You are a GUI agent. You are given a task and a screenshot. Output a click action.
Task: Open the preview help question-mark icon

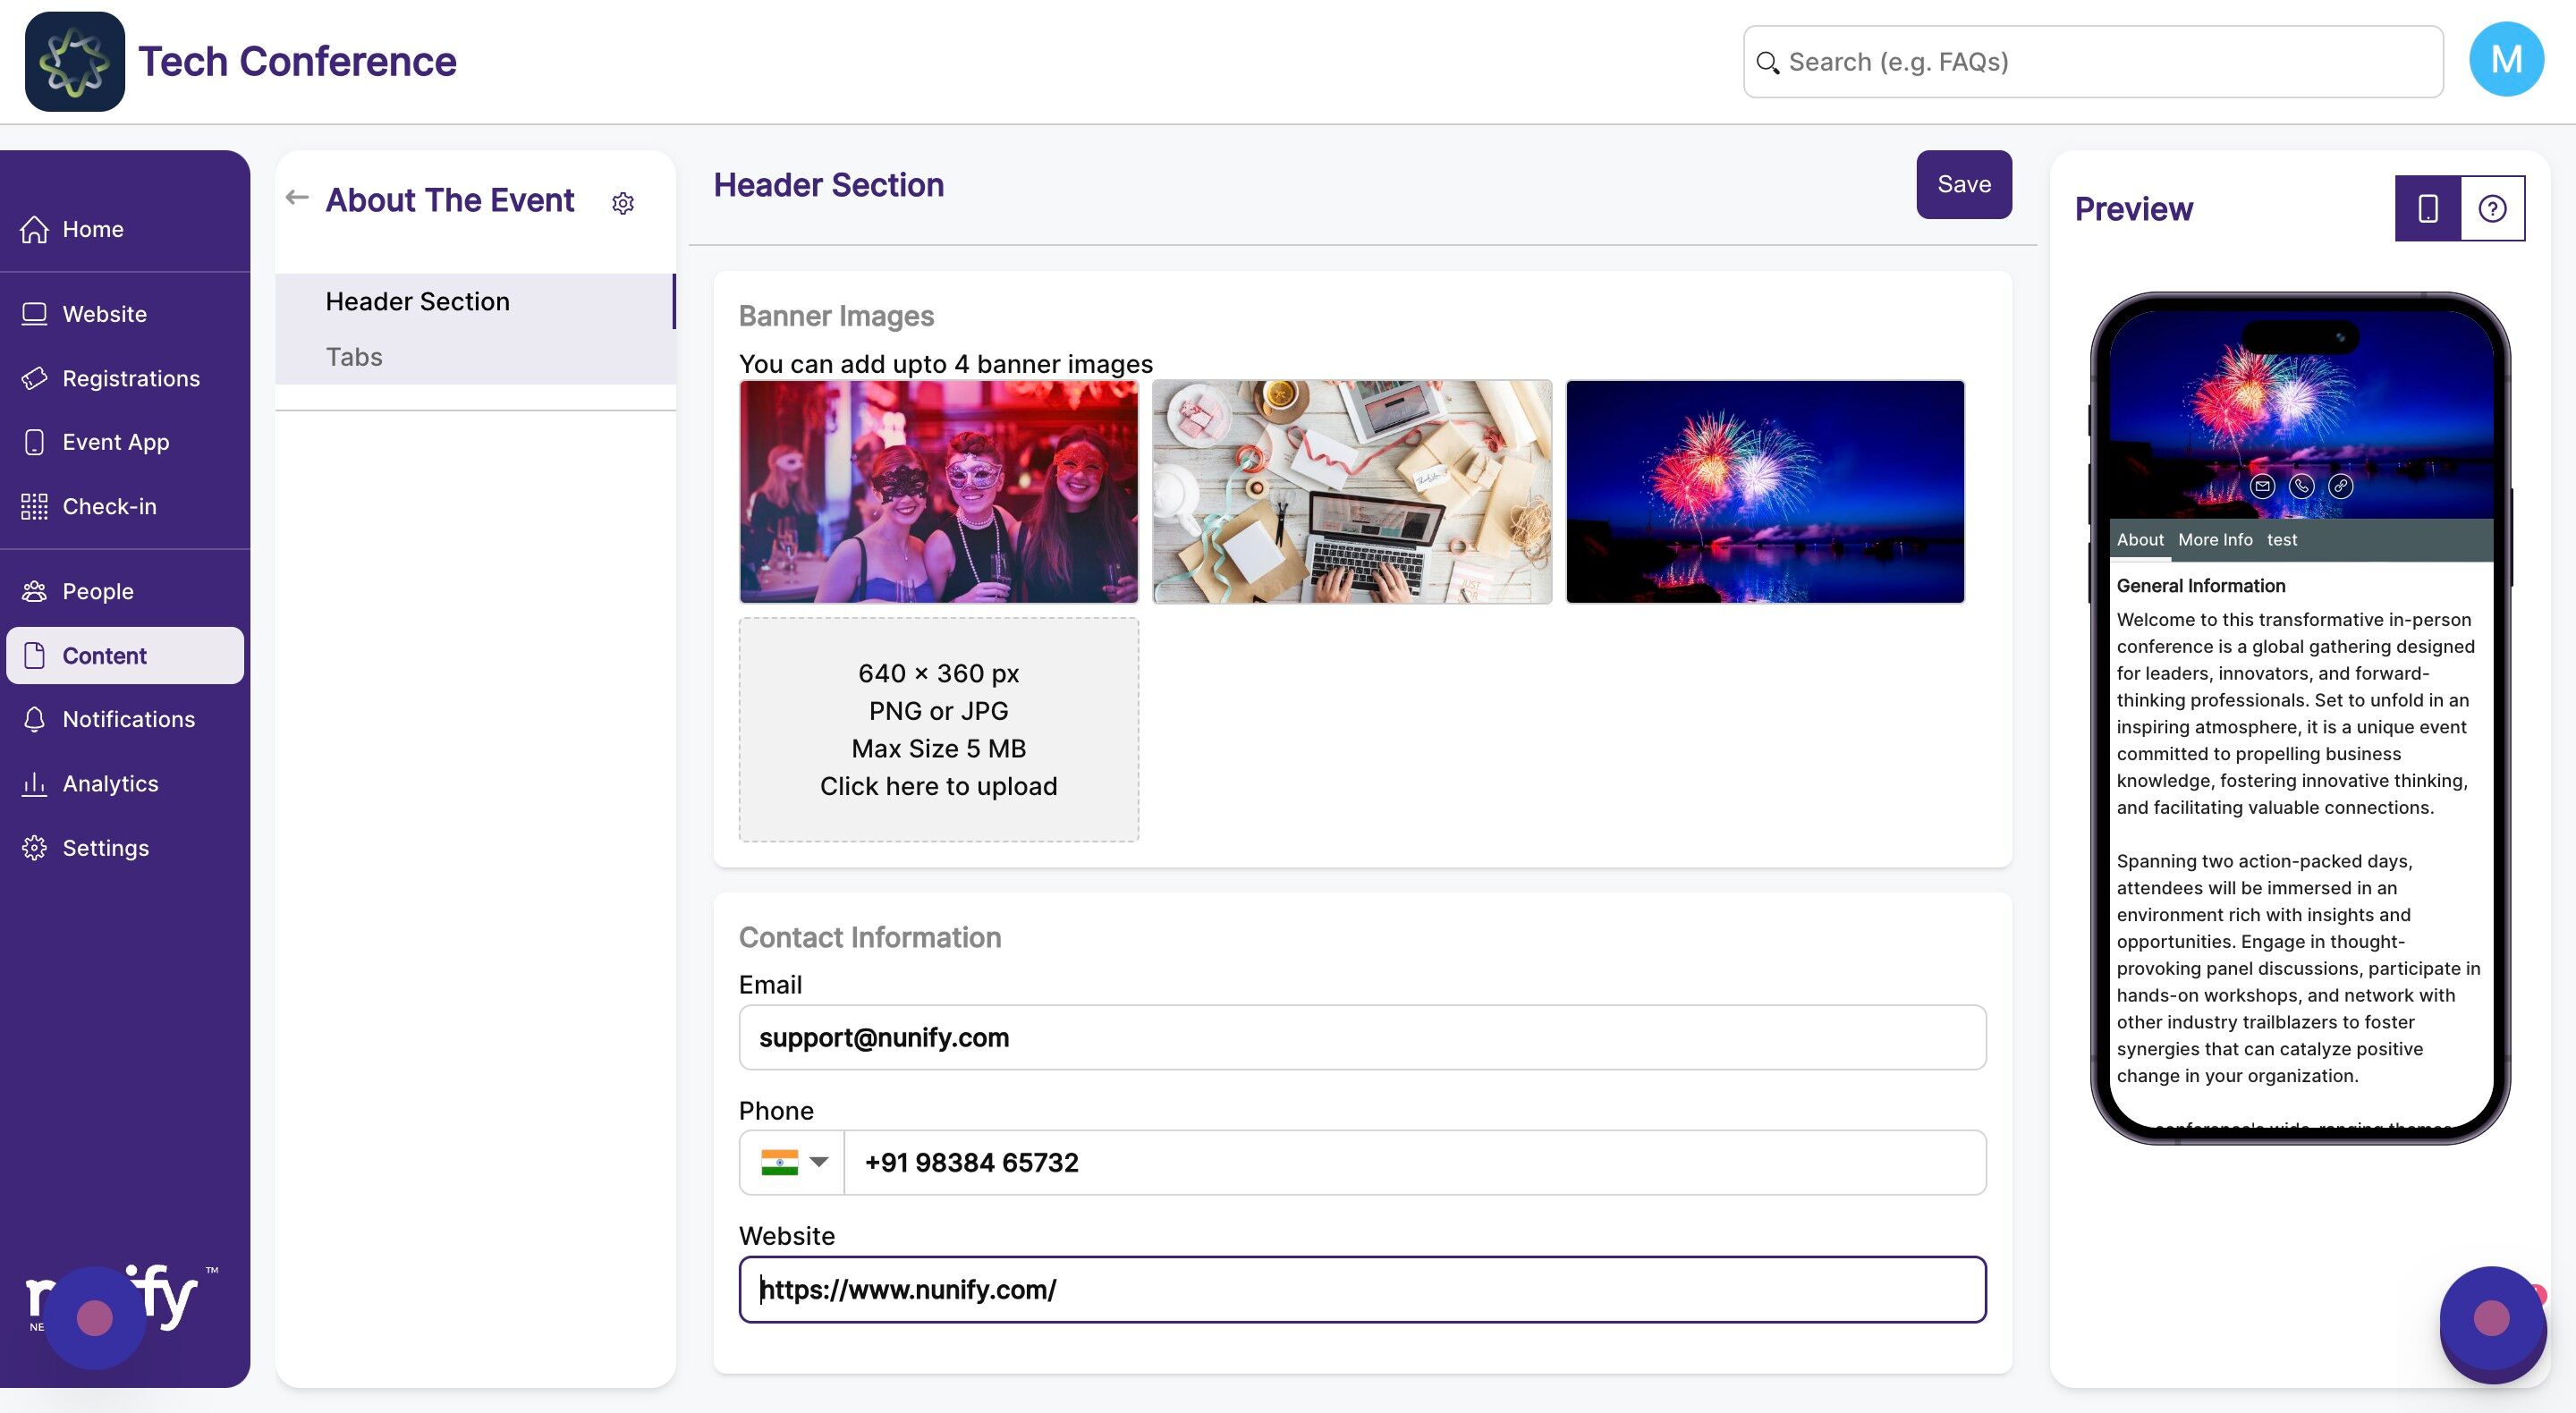click(x=2492, y=209)
